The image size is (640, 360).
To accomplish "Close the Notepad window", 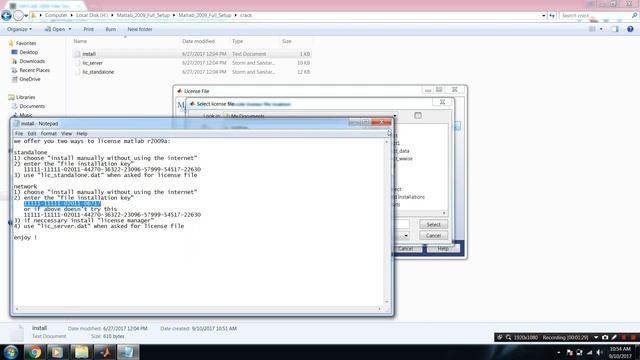I will click(x=382, y=122).
